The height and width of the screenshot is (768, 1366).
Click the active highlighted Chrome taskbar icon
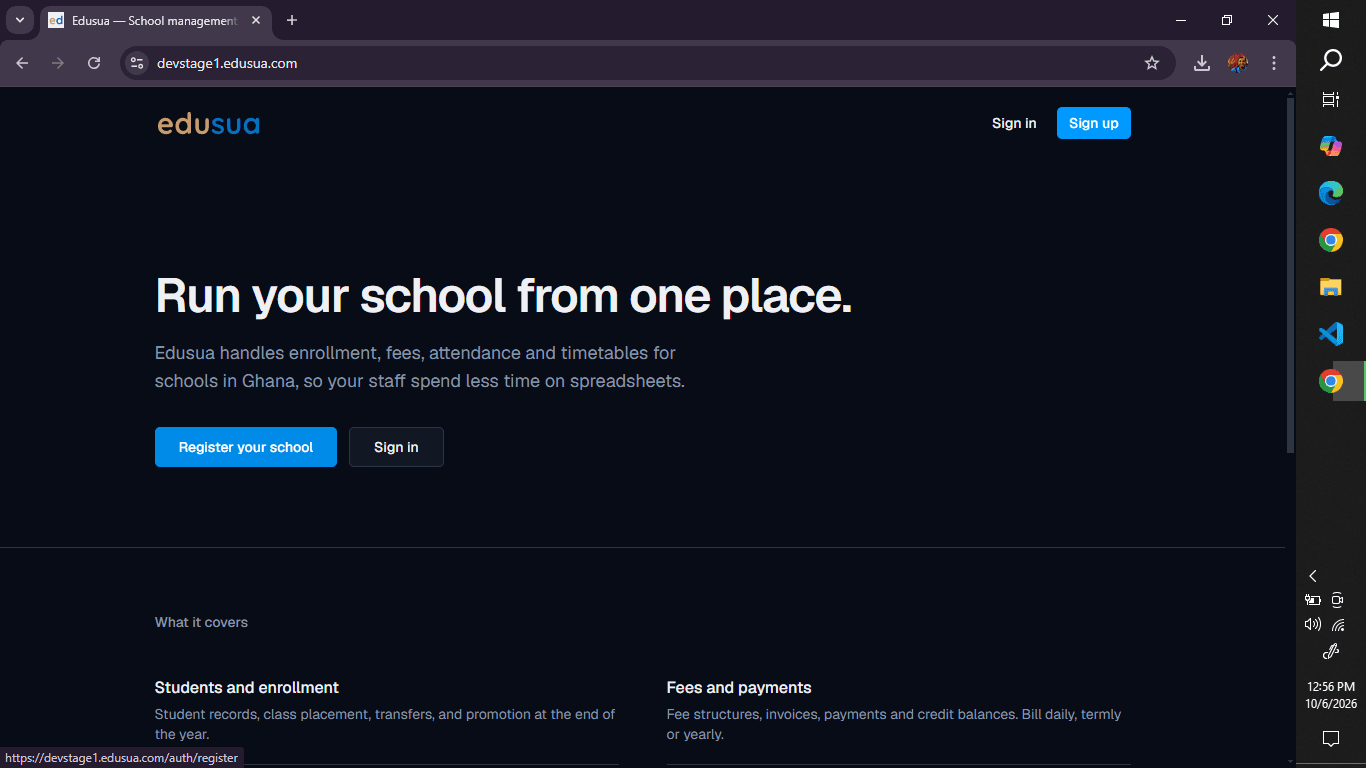click(1331, 381)
